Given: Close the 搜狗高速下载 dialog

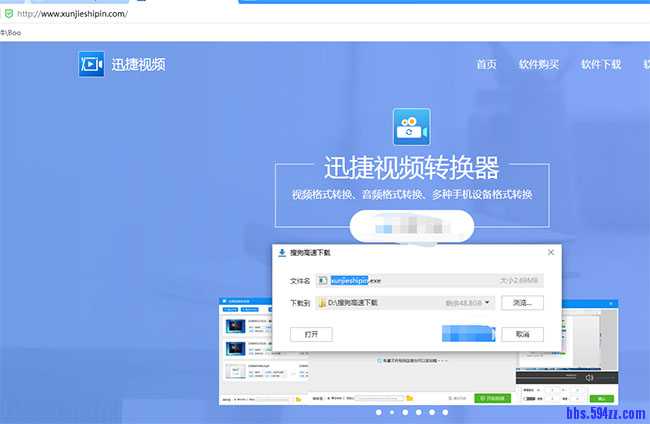Looking at the screenshot, I should 551,254.
